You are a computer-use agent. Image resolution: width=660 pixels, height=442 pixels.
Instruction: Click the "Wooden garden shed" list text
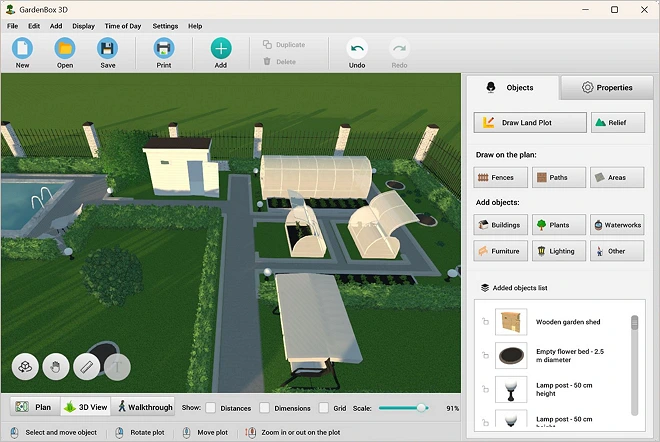pos(568,322)
